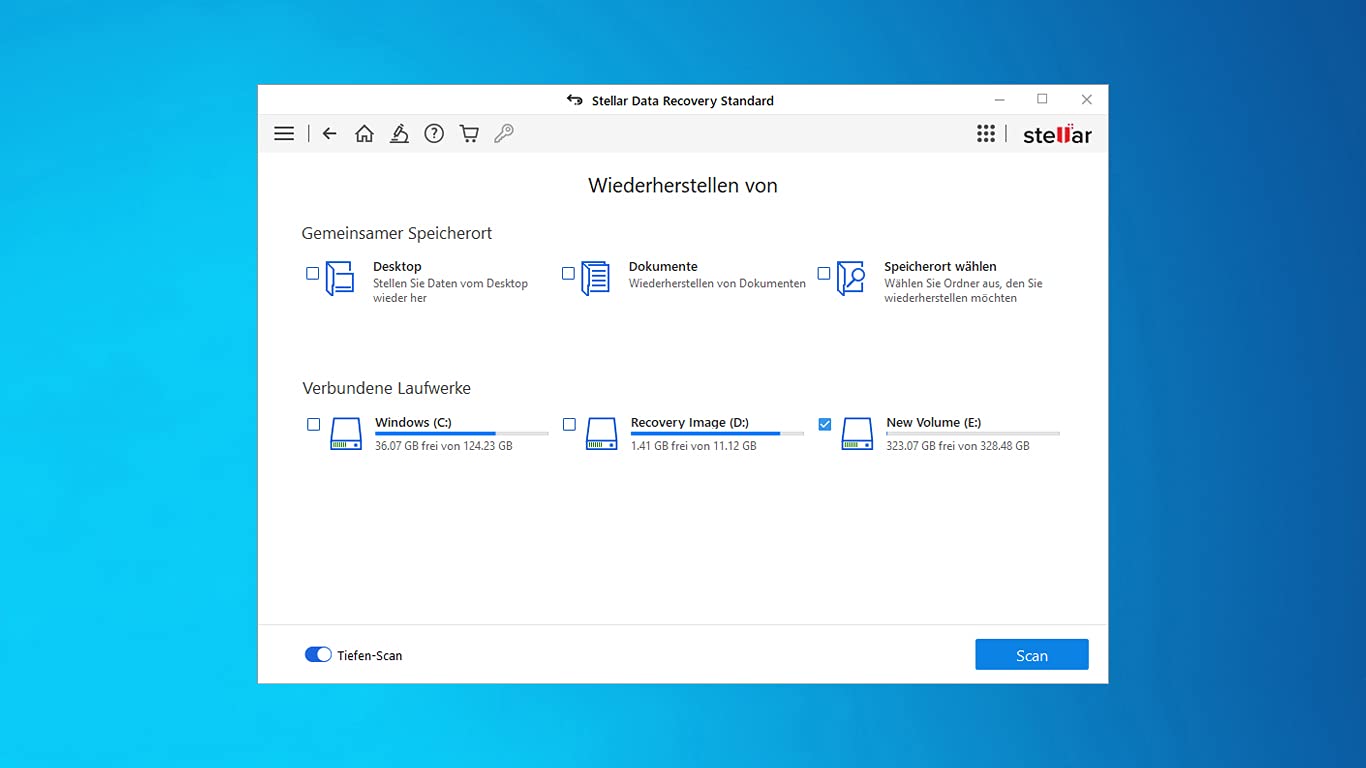The height and width of the screenshot is (768, 1366).
Task: Click the key activation icon
Action: point(504,133)
